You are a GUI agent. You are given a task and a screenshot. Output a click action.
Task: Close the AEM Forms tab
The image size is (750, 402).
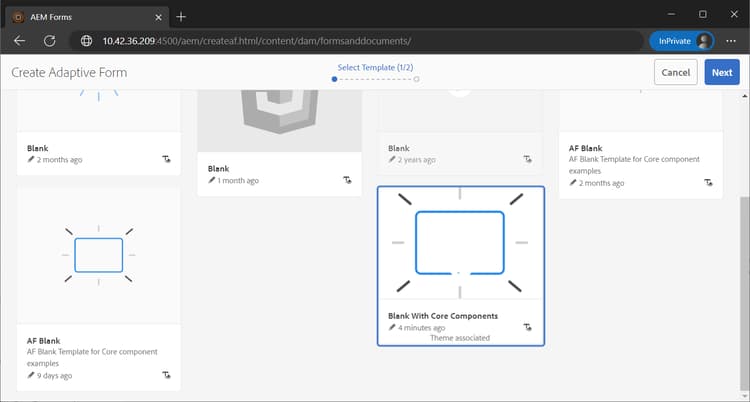click(158, 17)
